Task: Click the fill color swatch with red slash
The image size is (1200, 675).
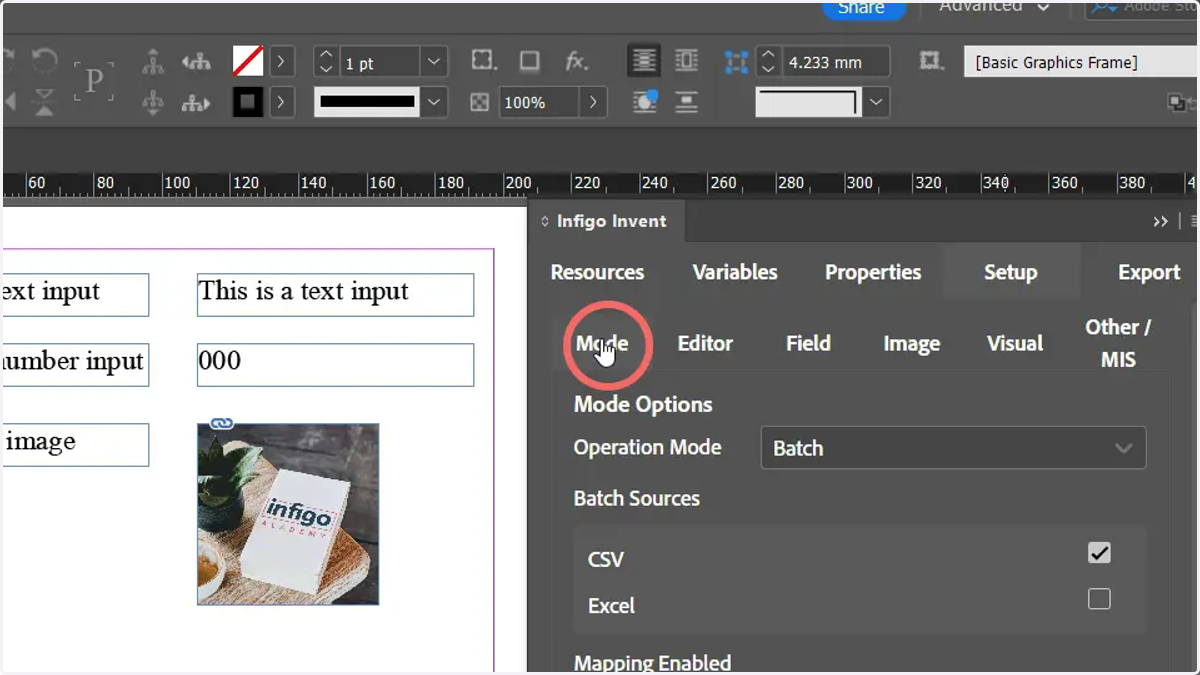Action: pyautogui.click(x=248, y=62)
